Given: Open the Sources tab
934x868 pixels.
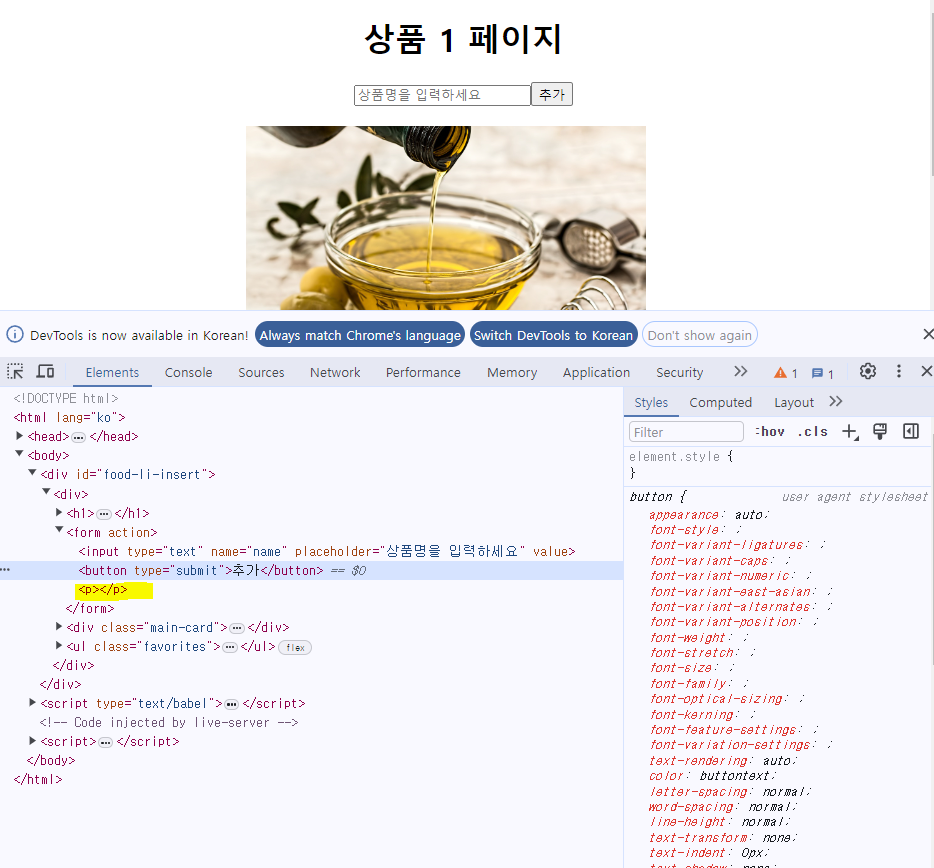Looking at the screenshot, I should click(x=261, y=372).
